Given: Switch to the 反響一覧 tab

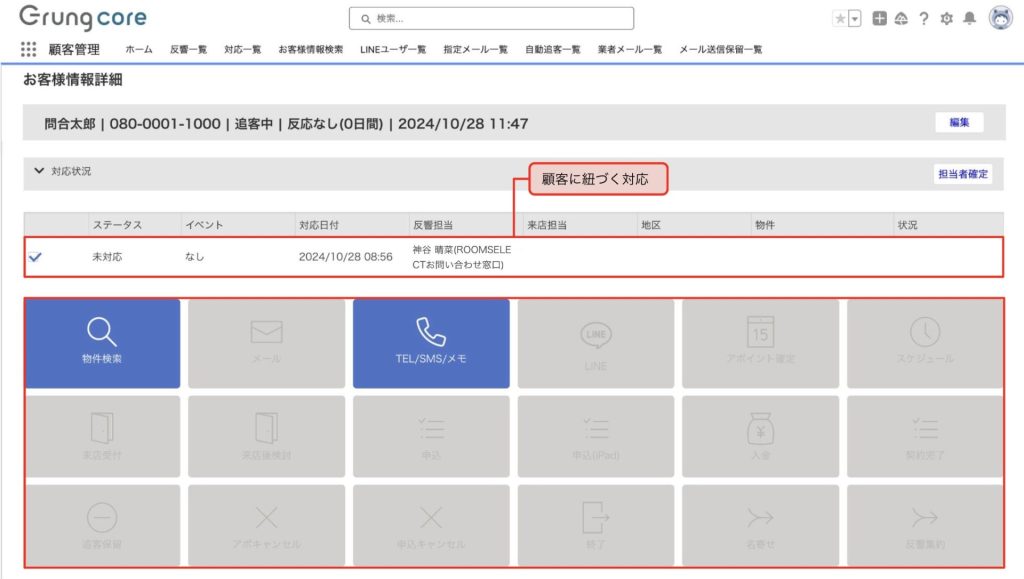Looking at the screenshot, I should tap(188, 49).
